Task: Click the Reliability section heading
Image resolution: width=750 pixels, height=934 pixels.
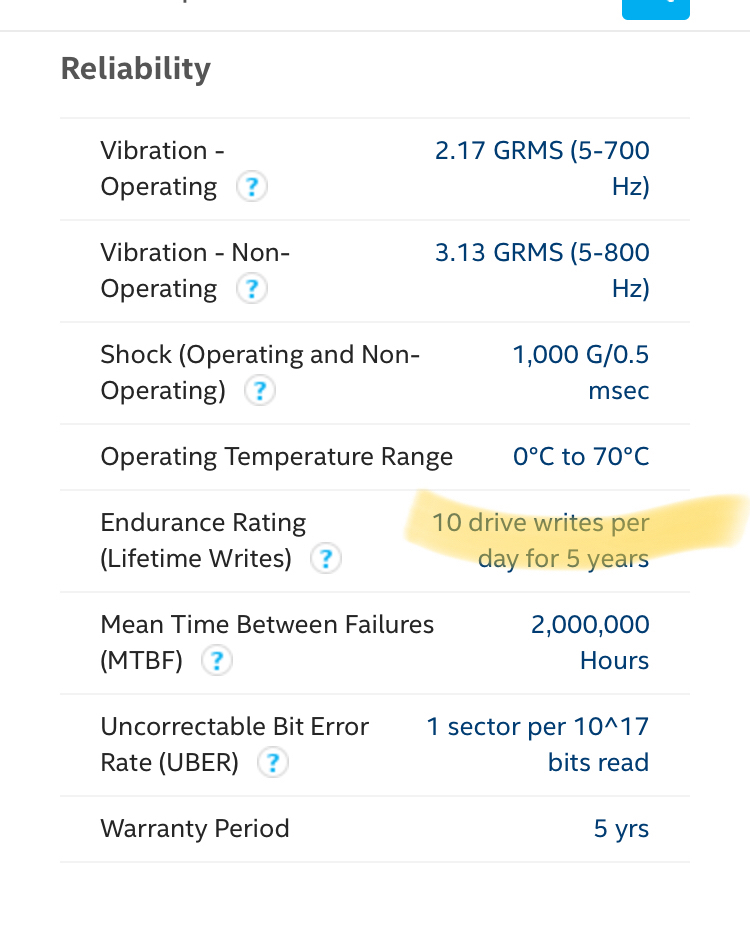Action: pos(136,69)
